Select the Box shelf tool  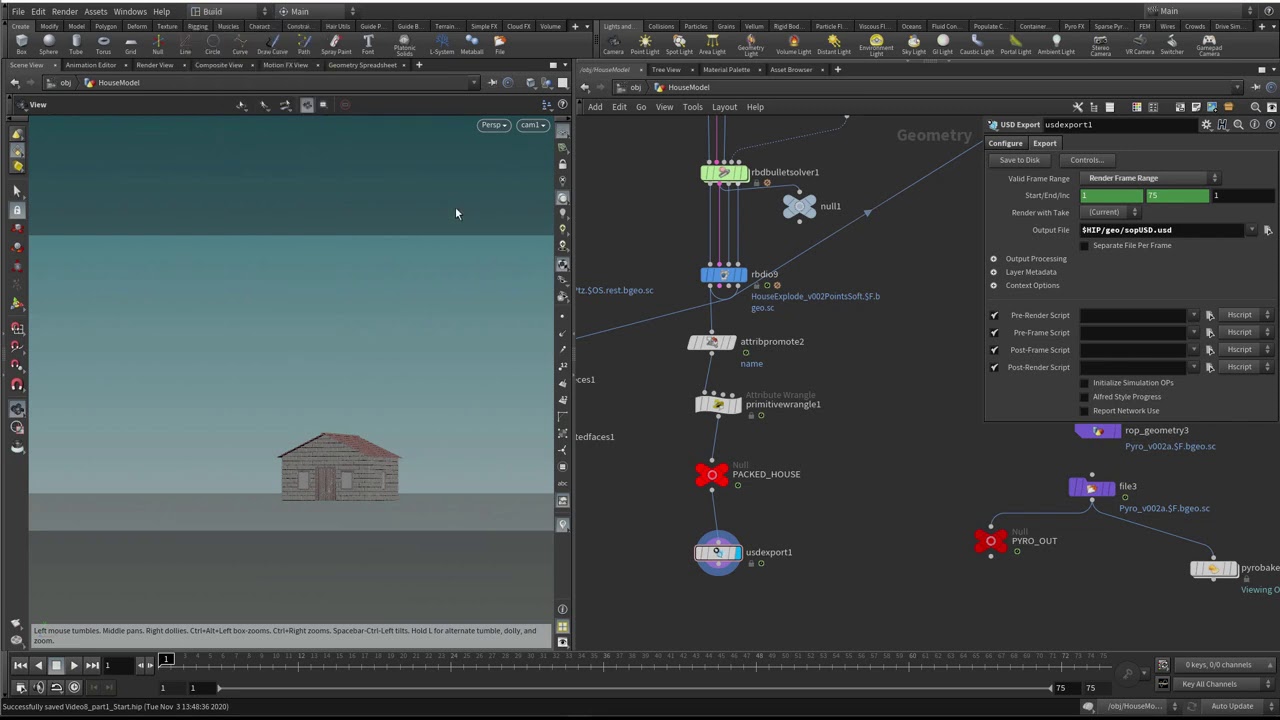coord(21,45)
